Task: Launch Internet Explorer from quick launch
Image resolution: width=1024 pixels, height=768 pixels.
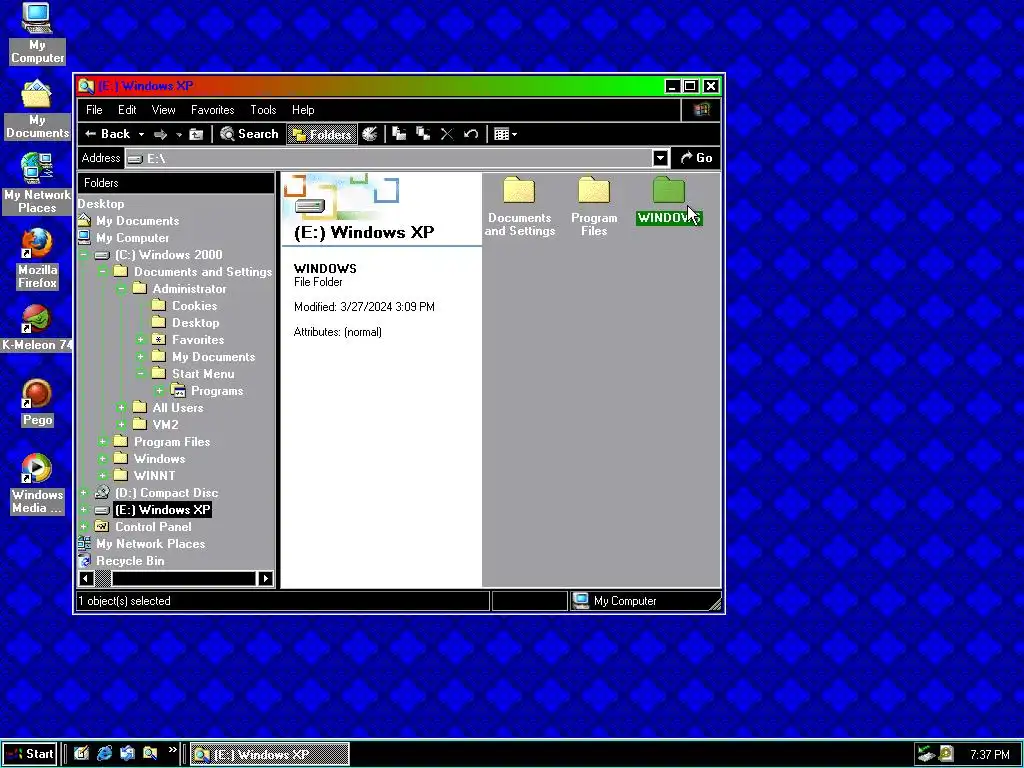Action: pyautogui.click(x=104, y=754)
